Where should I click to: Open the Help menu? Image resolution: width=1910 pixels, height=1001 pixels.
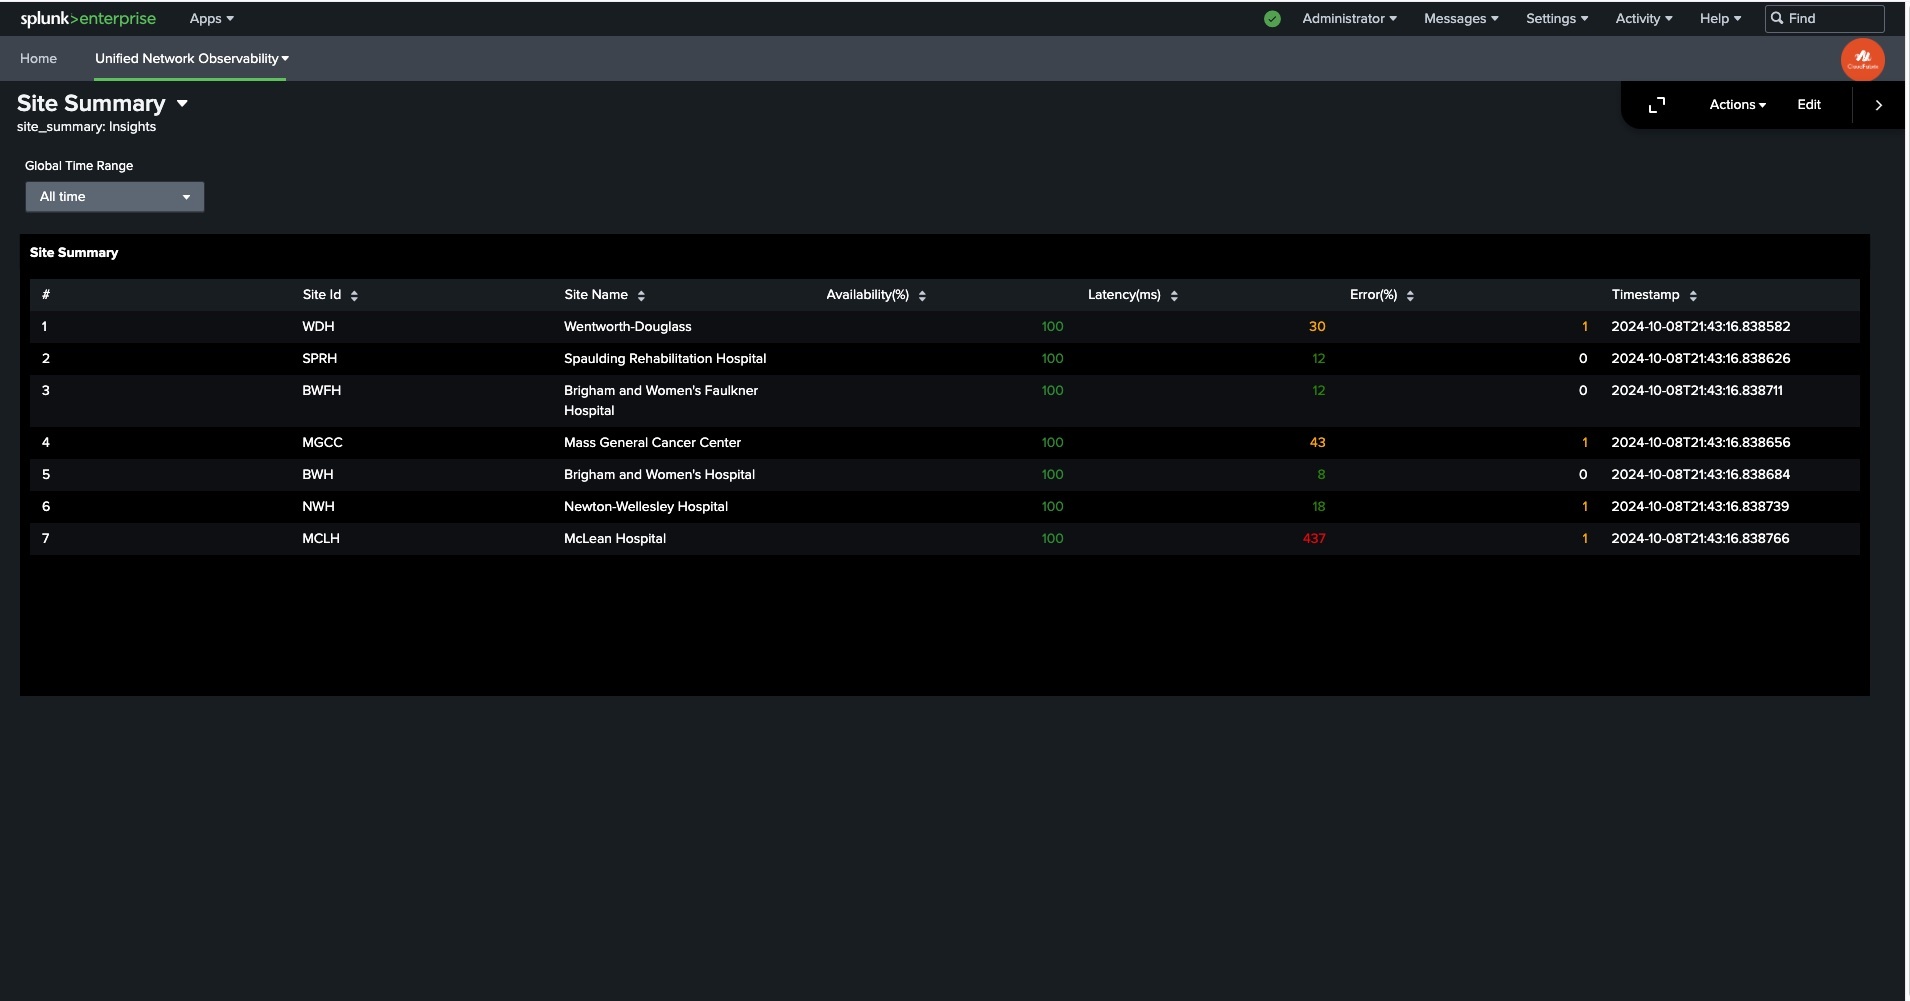tap(1720, 18)
